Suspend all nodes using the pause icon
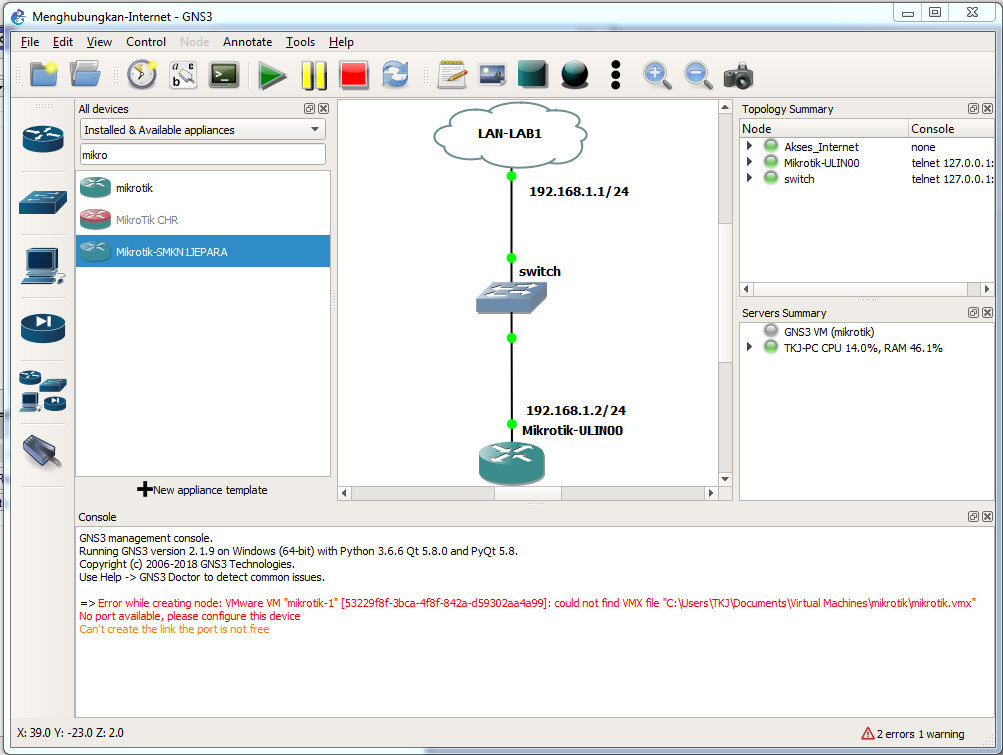Image resolution: width=1003 pixels, height=755 pixels. tap(313, 74)
